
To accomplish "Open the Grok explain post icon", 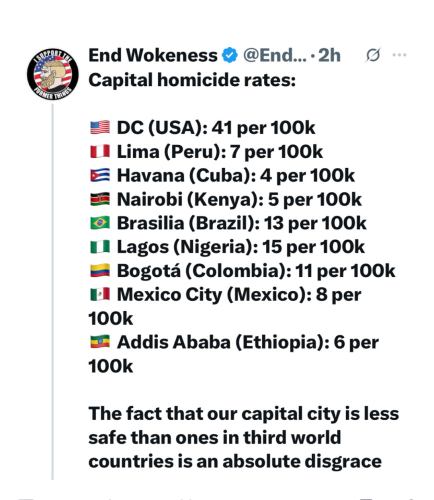I will coord(373,55).
